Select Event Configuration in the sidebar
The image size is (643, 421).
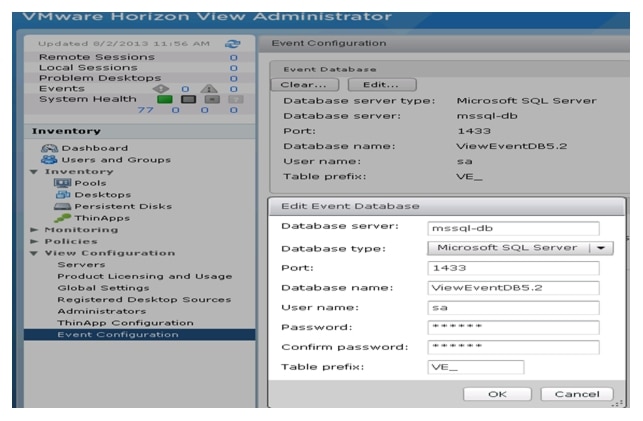(139, 335)
